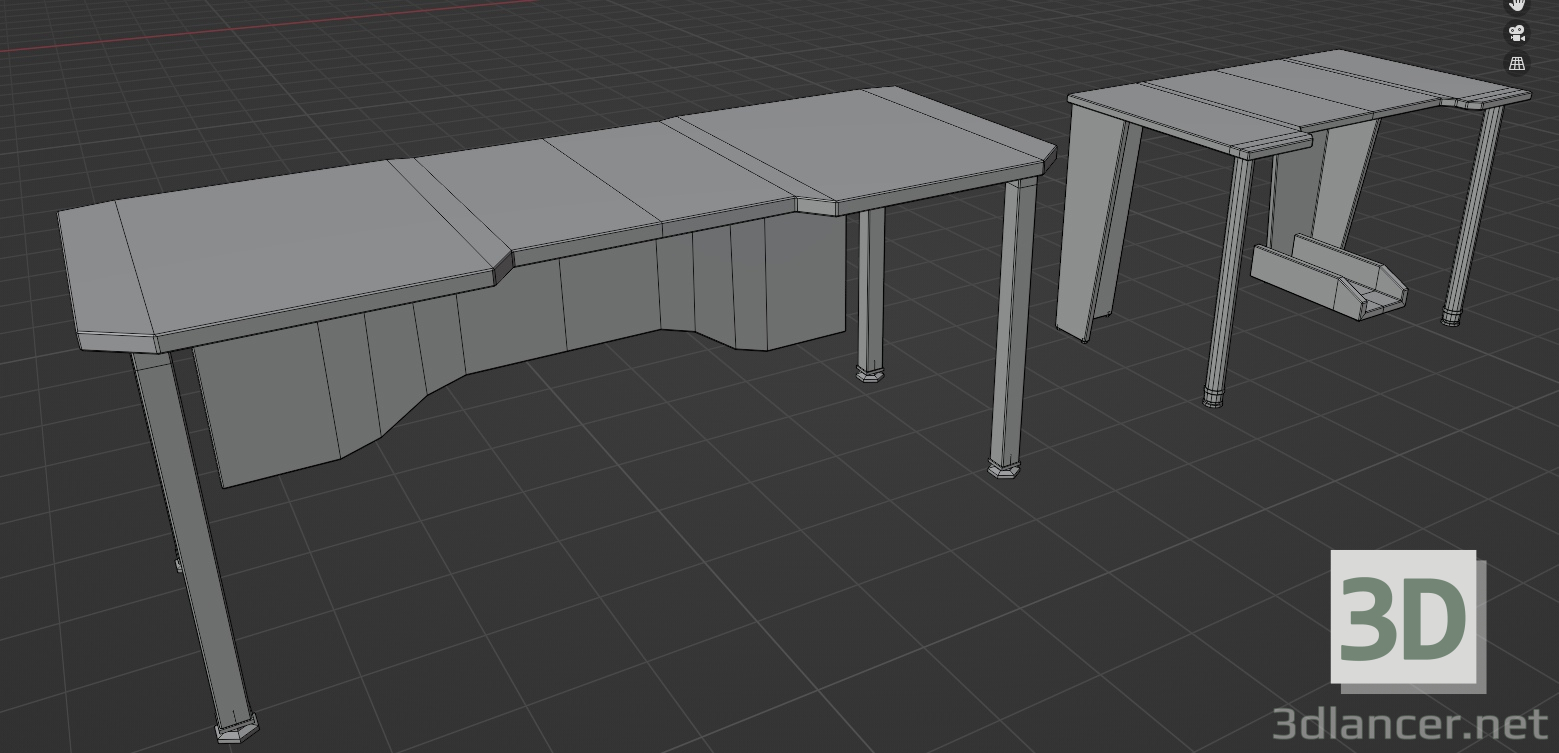The height and width of the screenshot is (753, 1559).
Task: Activate pan mode via the hand gizmo
Action: coord(1516,5)
